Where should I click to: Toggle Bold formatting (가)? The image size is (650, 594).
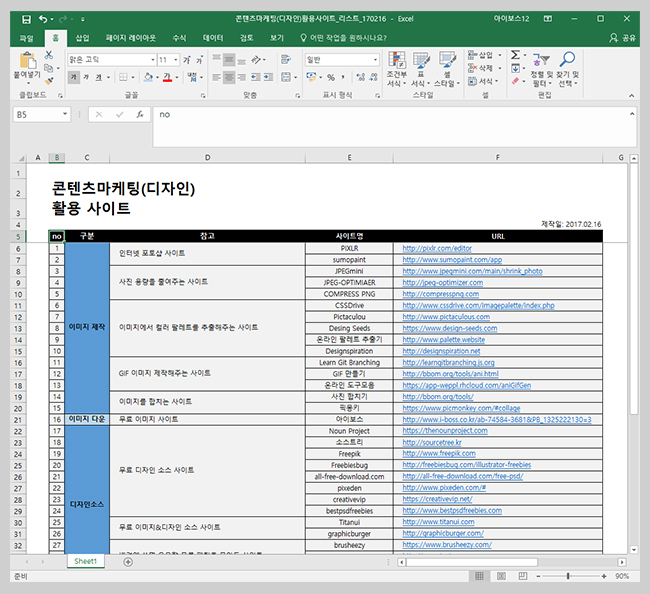point(74,78)
